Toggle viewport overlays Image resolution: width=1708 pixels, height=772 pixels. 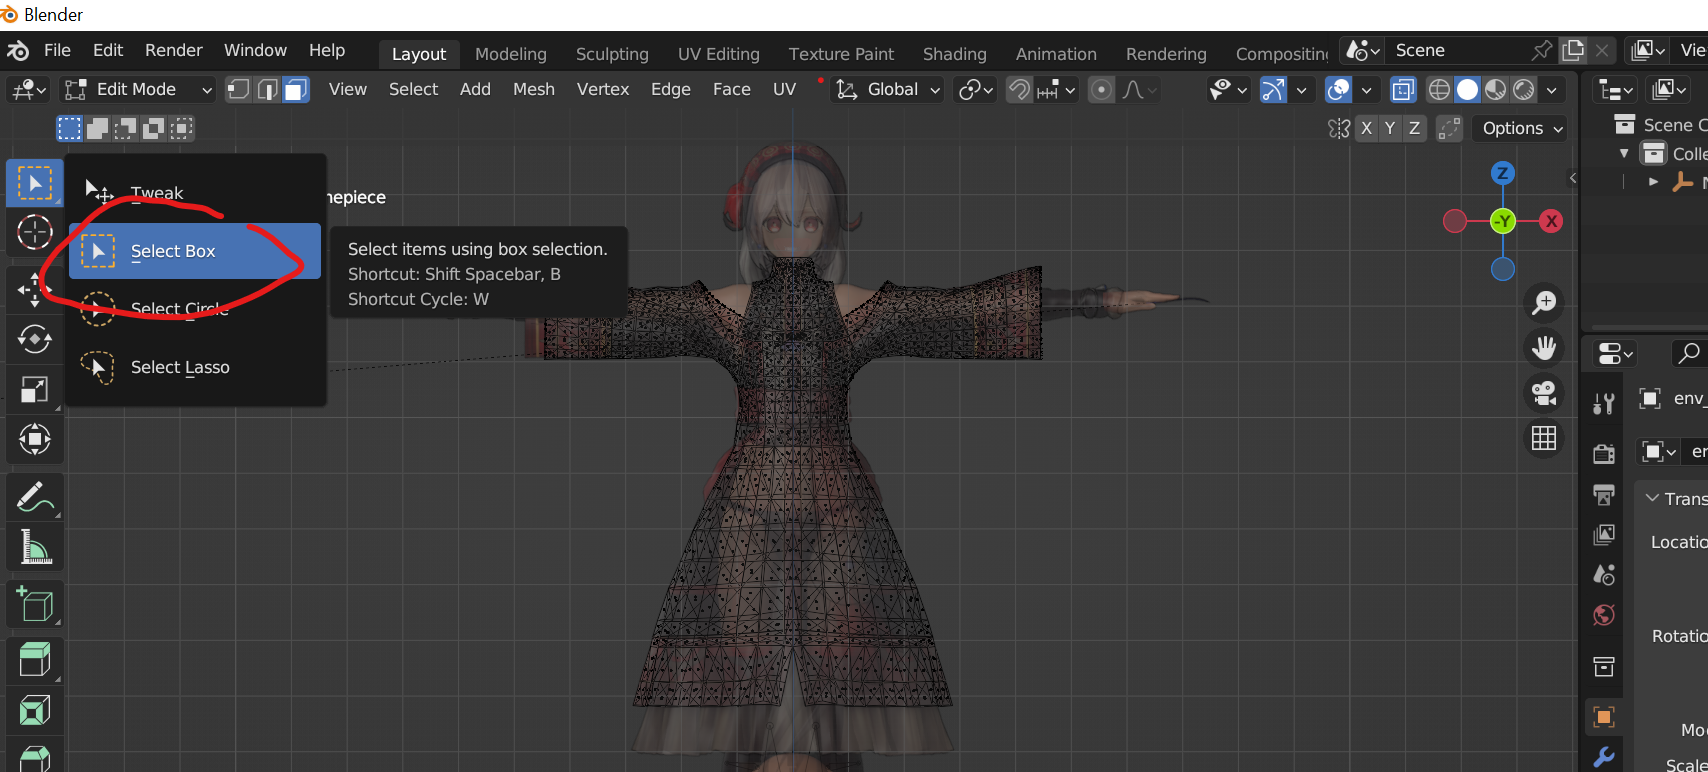[x=1338, y=90]
